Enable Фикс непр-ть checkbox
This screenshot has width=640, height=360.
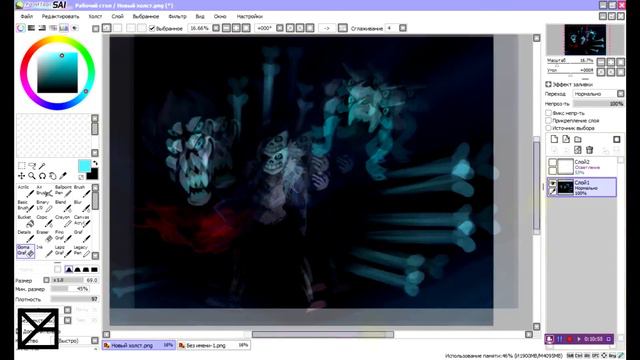(549, 113)
